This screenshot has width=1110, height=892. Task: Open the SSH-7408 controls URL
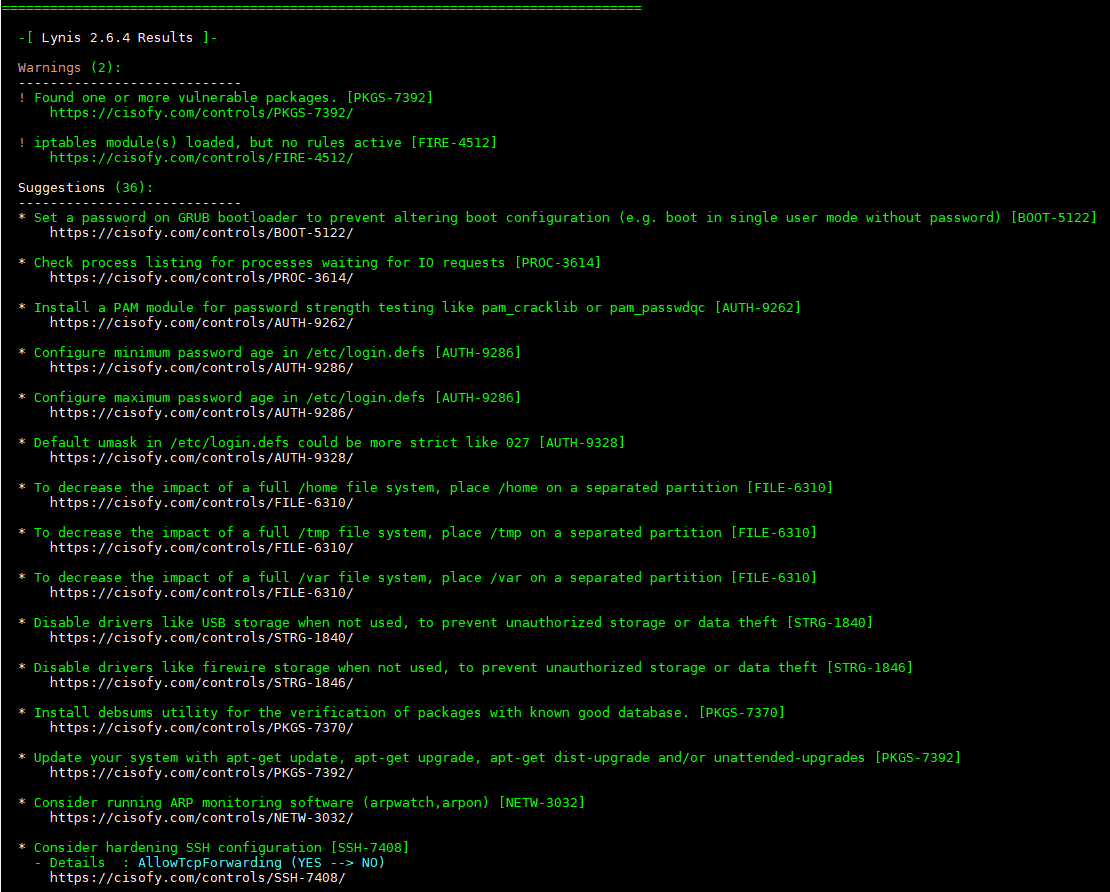(198, 878)
